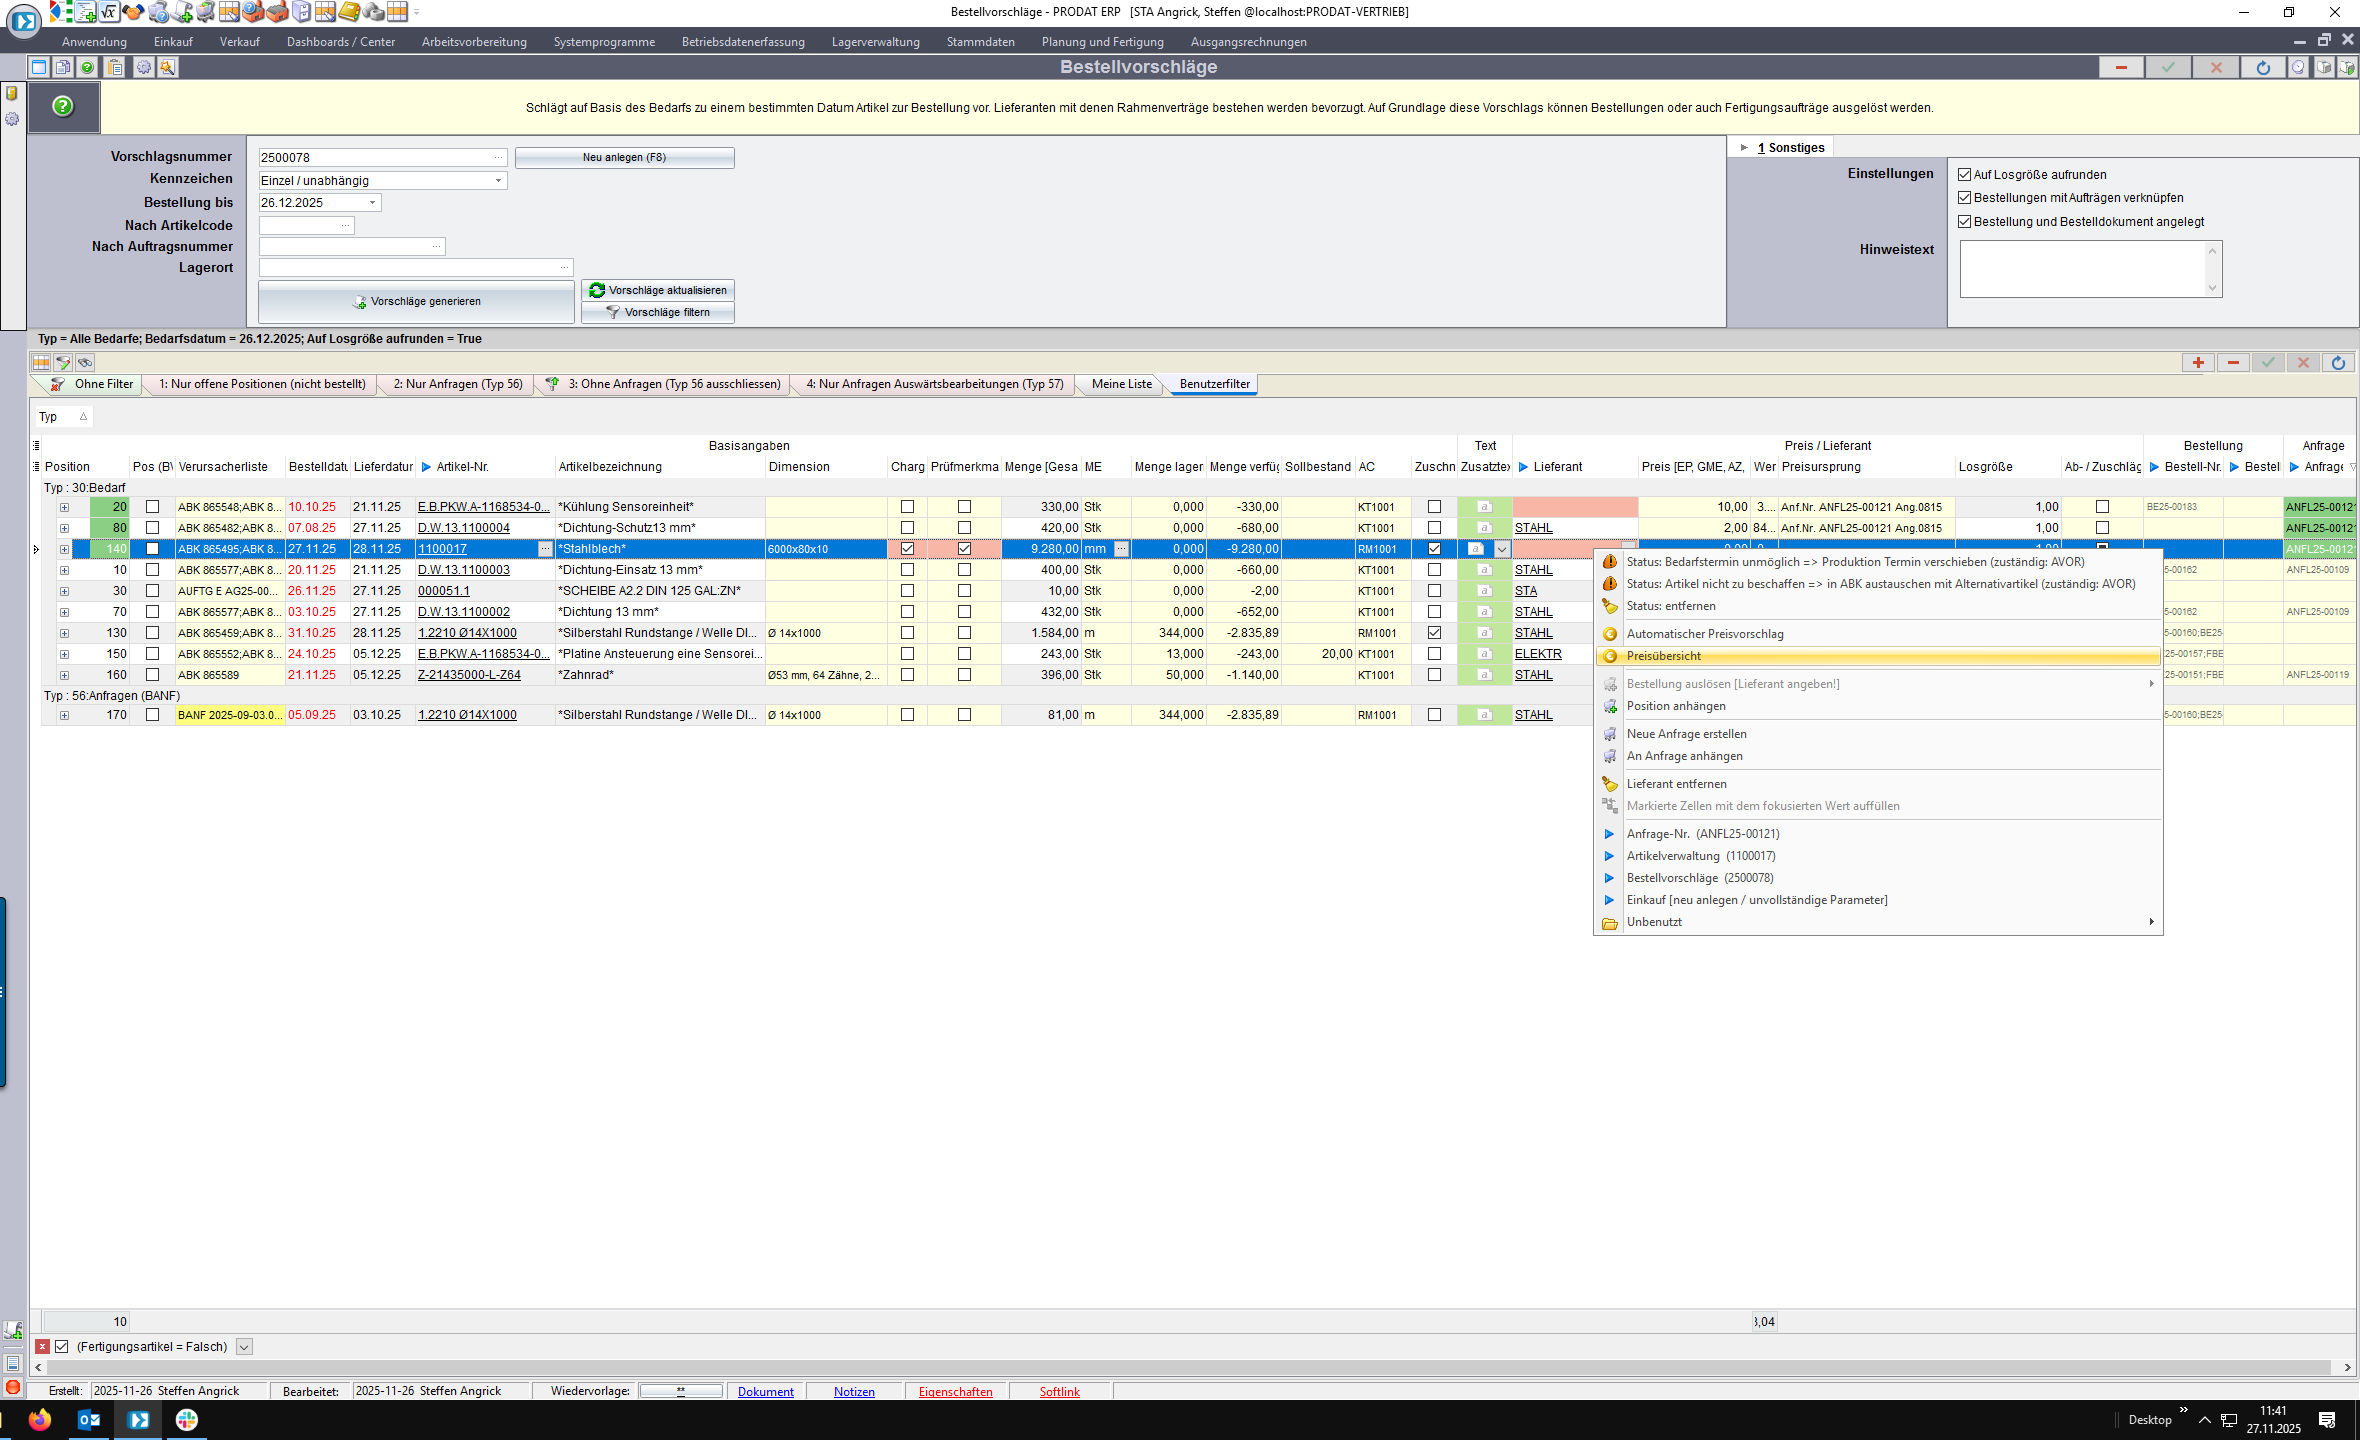The height and width of the screenshot is (1440, 2360).
Task: Open the E.B.PKW.A-1168534 article link in row 20
Action: click(483, 507)
